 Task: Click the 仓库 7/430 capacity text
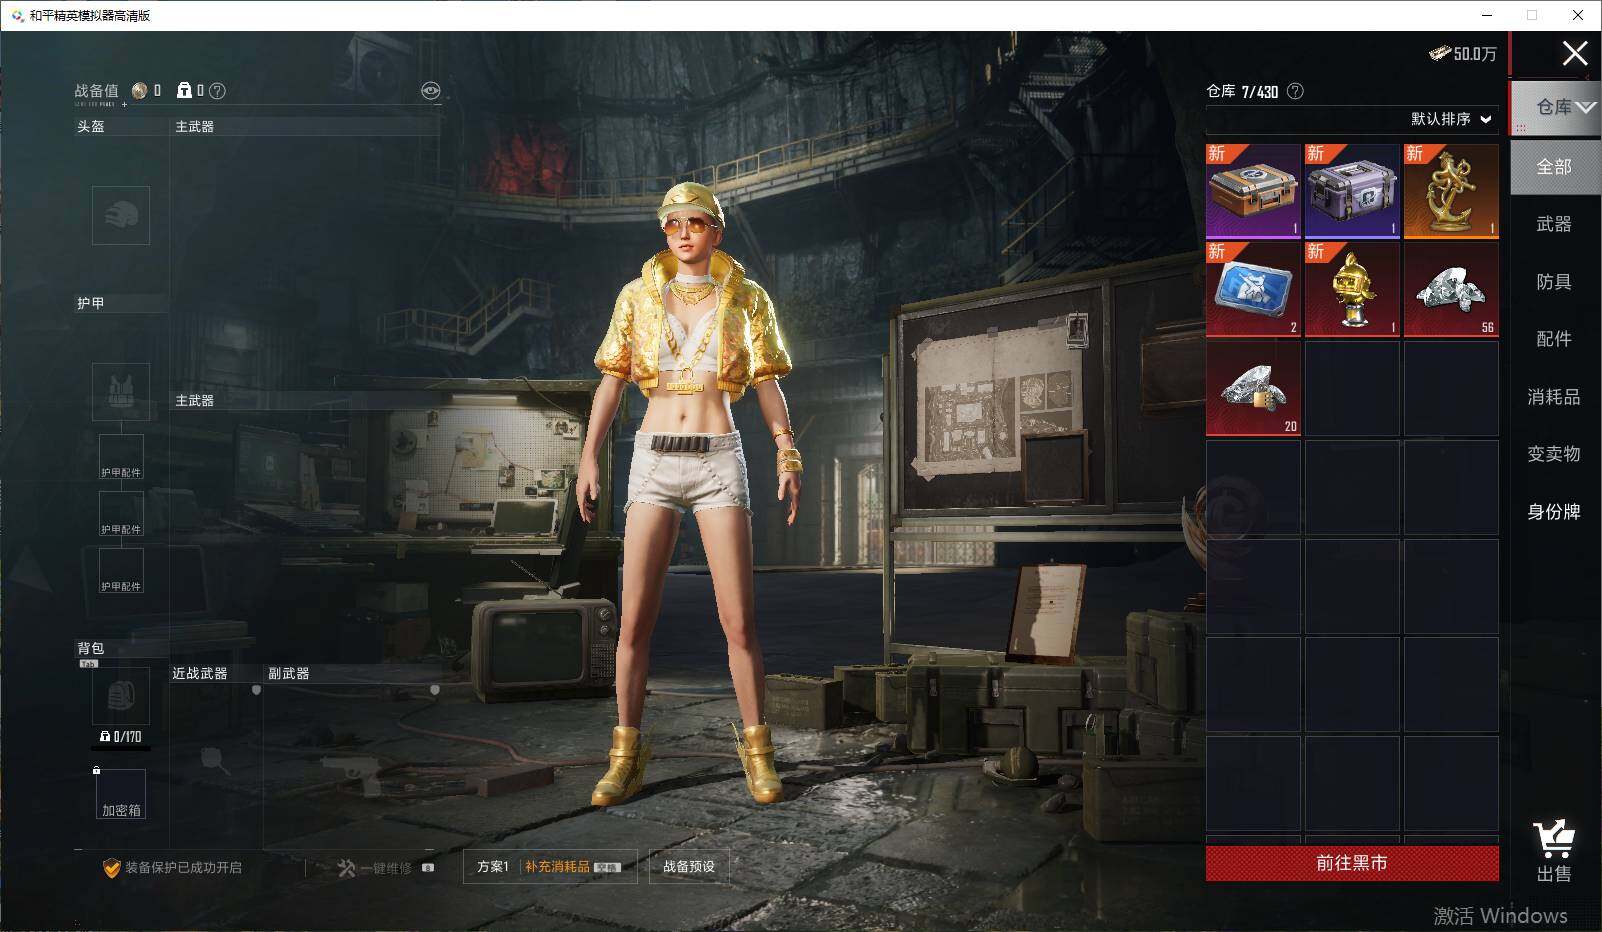[1242, 91]
